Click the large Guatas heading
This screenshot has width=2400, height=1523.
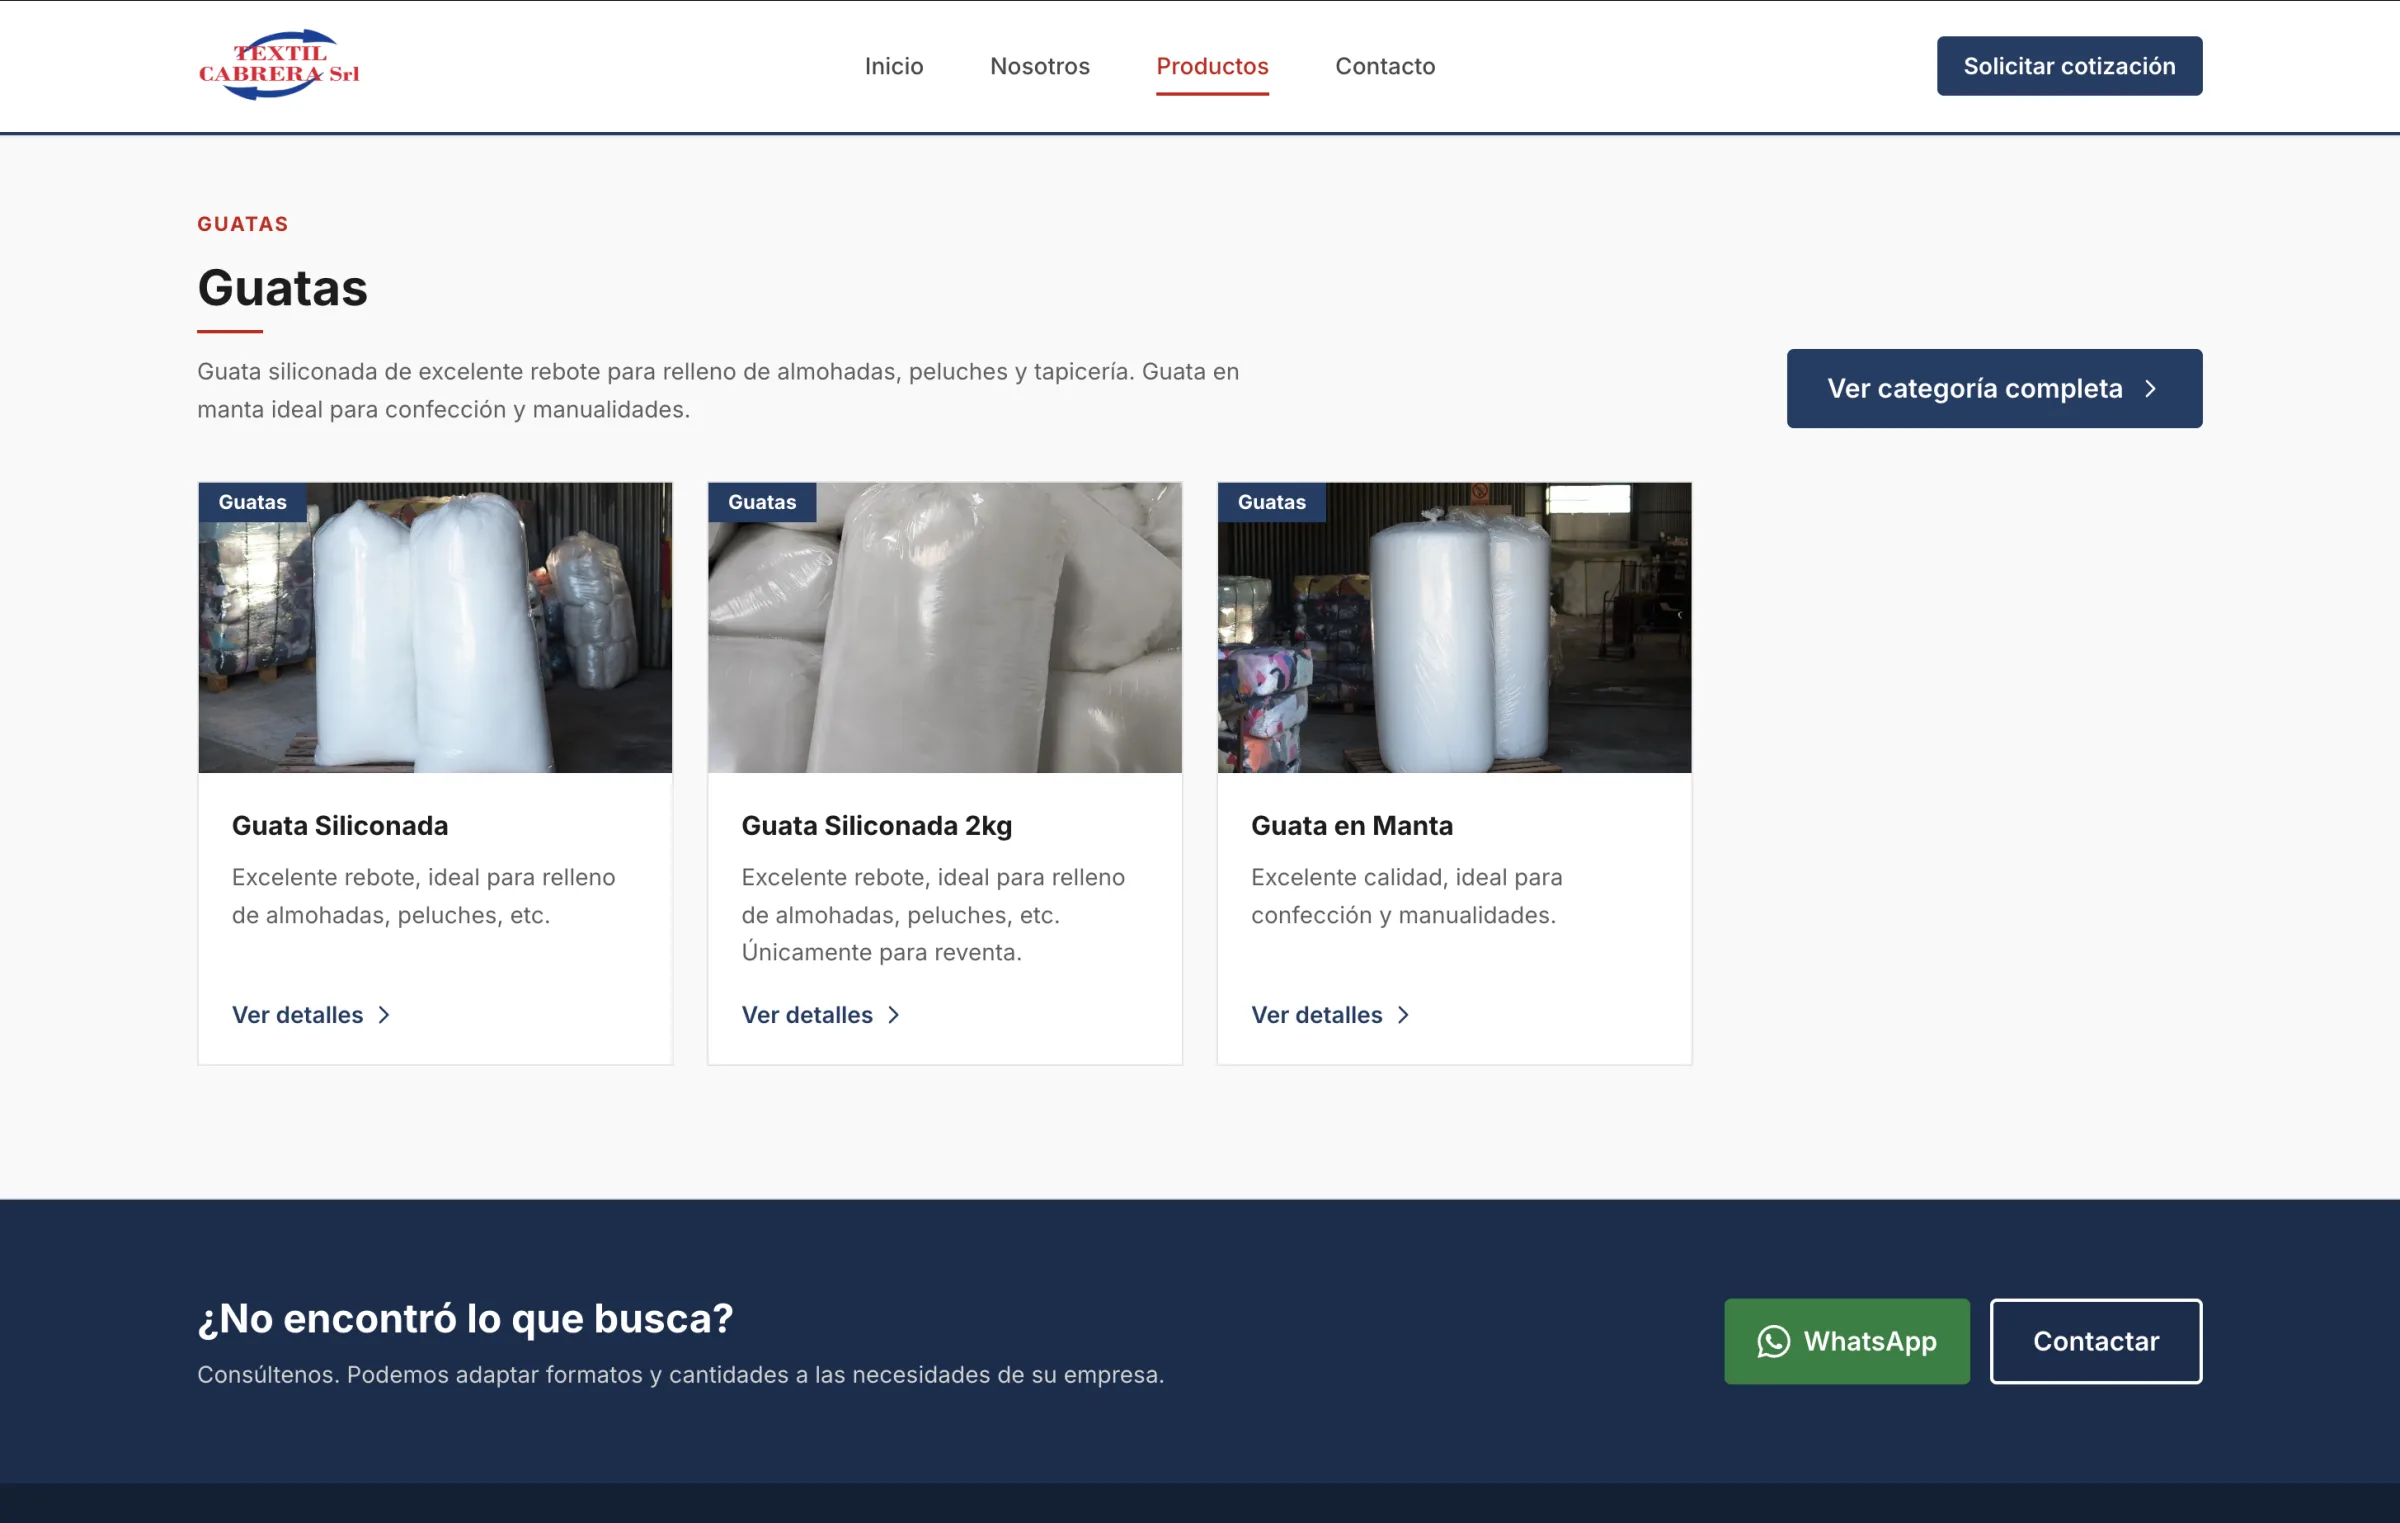(283, 288)
